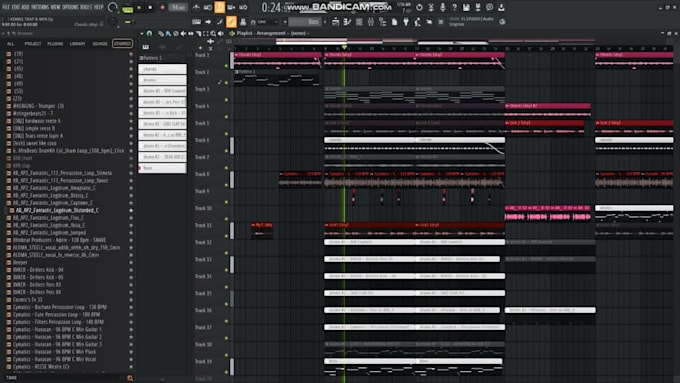680x383 pixels.
Task: Stop playback with the stop button
Action: tap(150, 7)
